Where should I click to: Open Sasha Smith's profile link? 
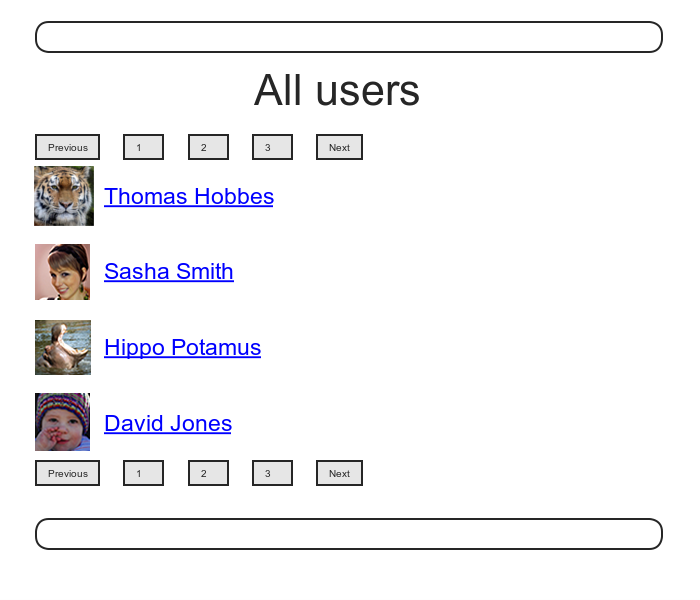click(x=169, y=271)
